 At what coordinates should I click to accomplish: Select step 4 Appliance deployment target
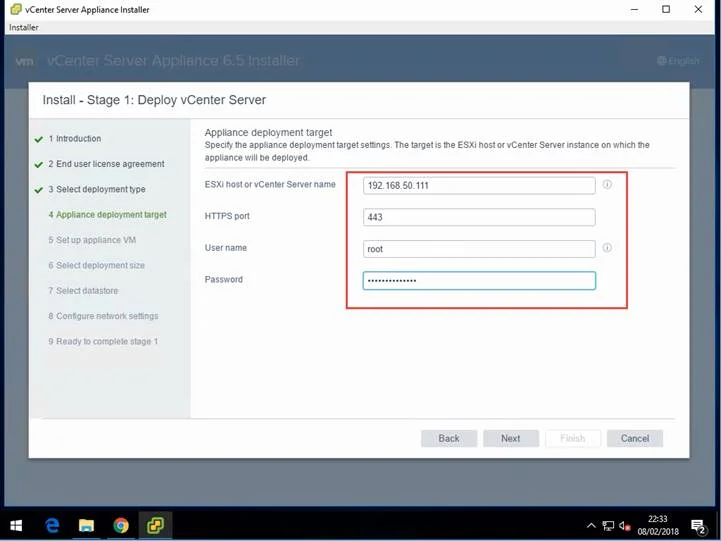[x=108, y=215]
